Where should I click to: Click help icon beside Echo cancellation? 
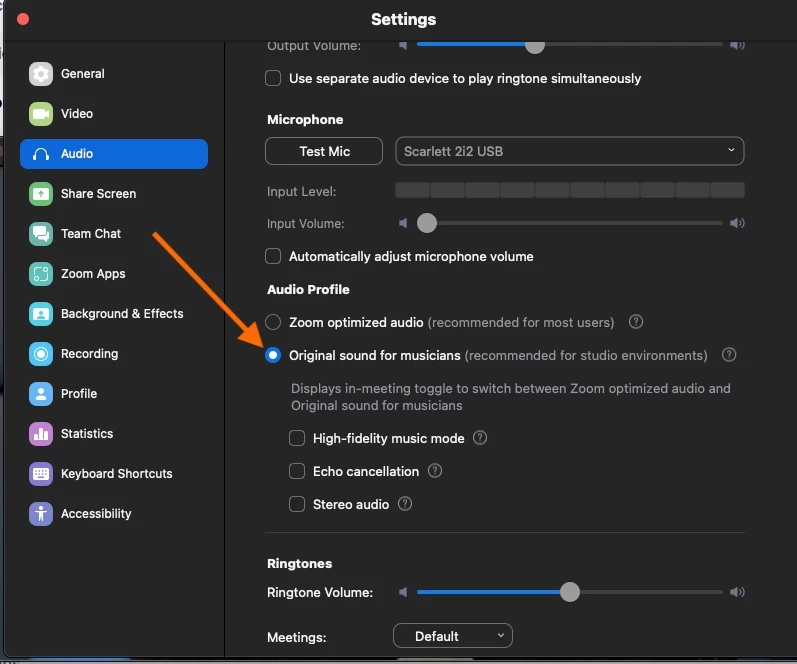tap(435, 471)
